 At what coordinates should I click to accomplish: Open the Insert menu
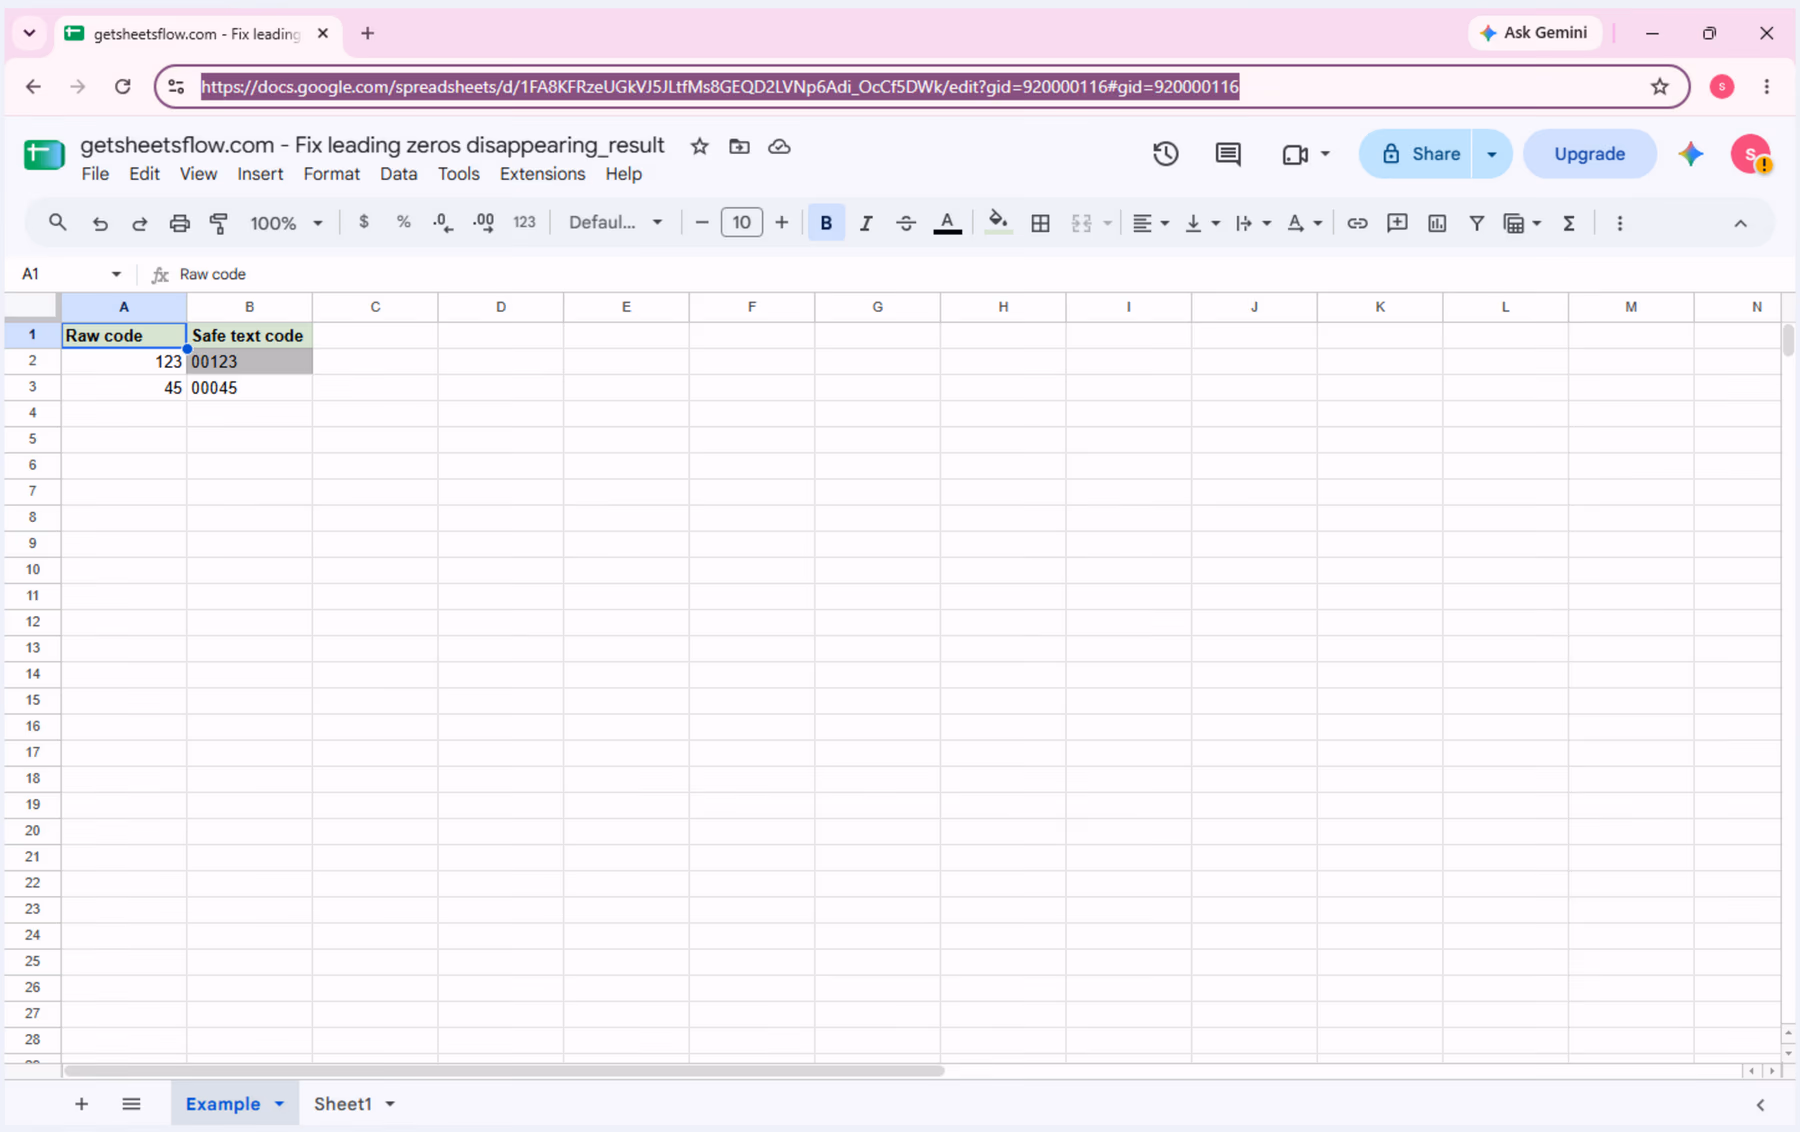click(260, 174)
